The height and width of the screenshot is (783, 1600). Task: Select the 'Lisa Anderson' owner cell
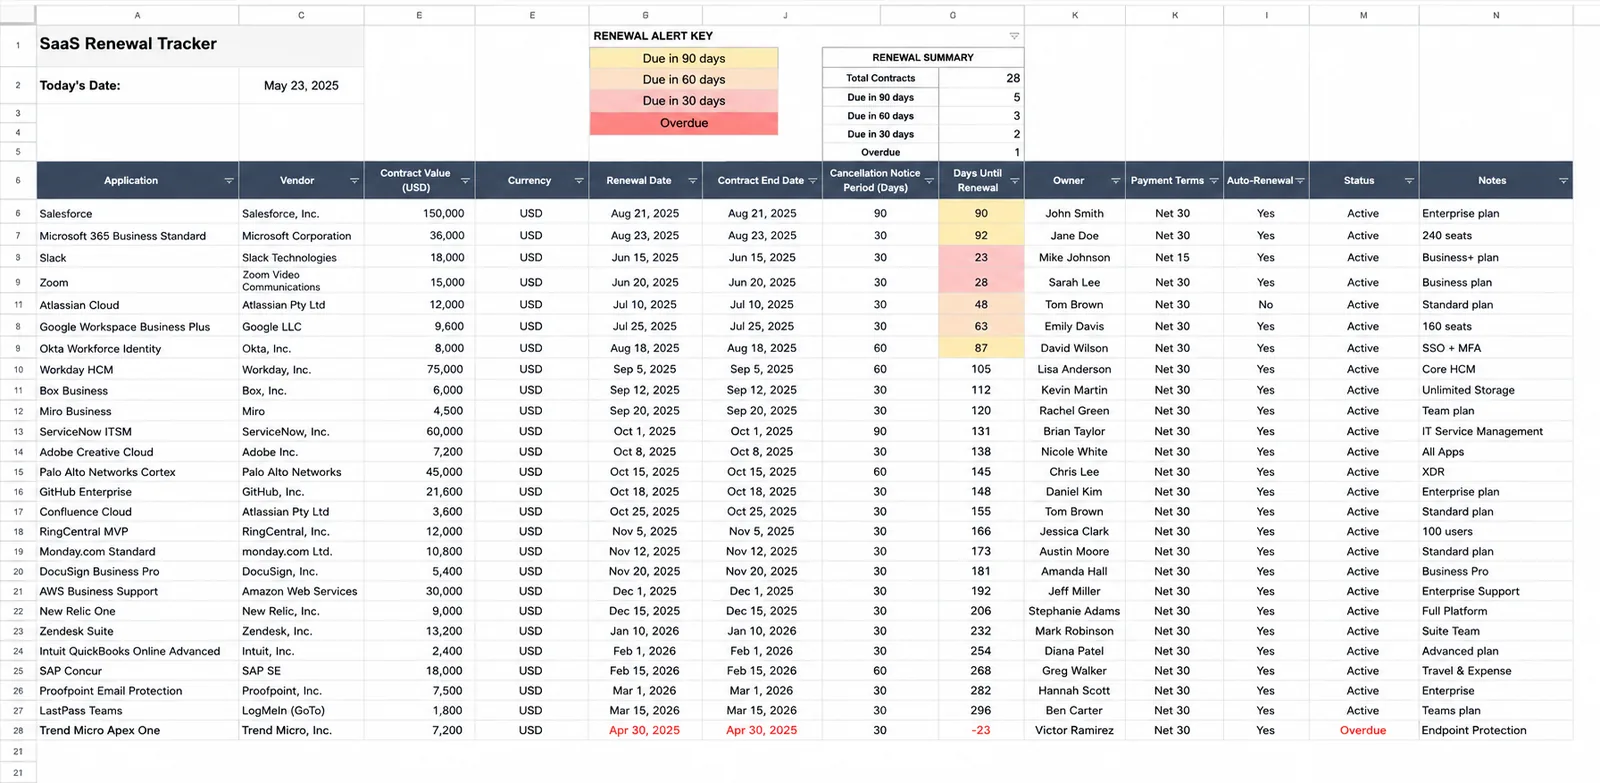1074,370
